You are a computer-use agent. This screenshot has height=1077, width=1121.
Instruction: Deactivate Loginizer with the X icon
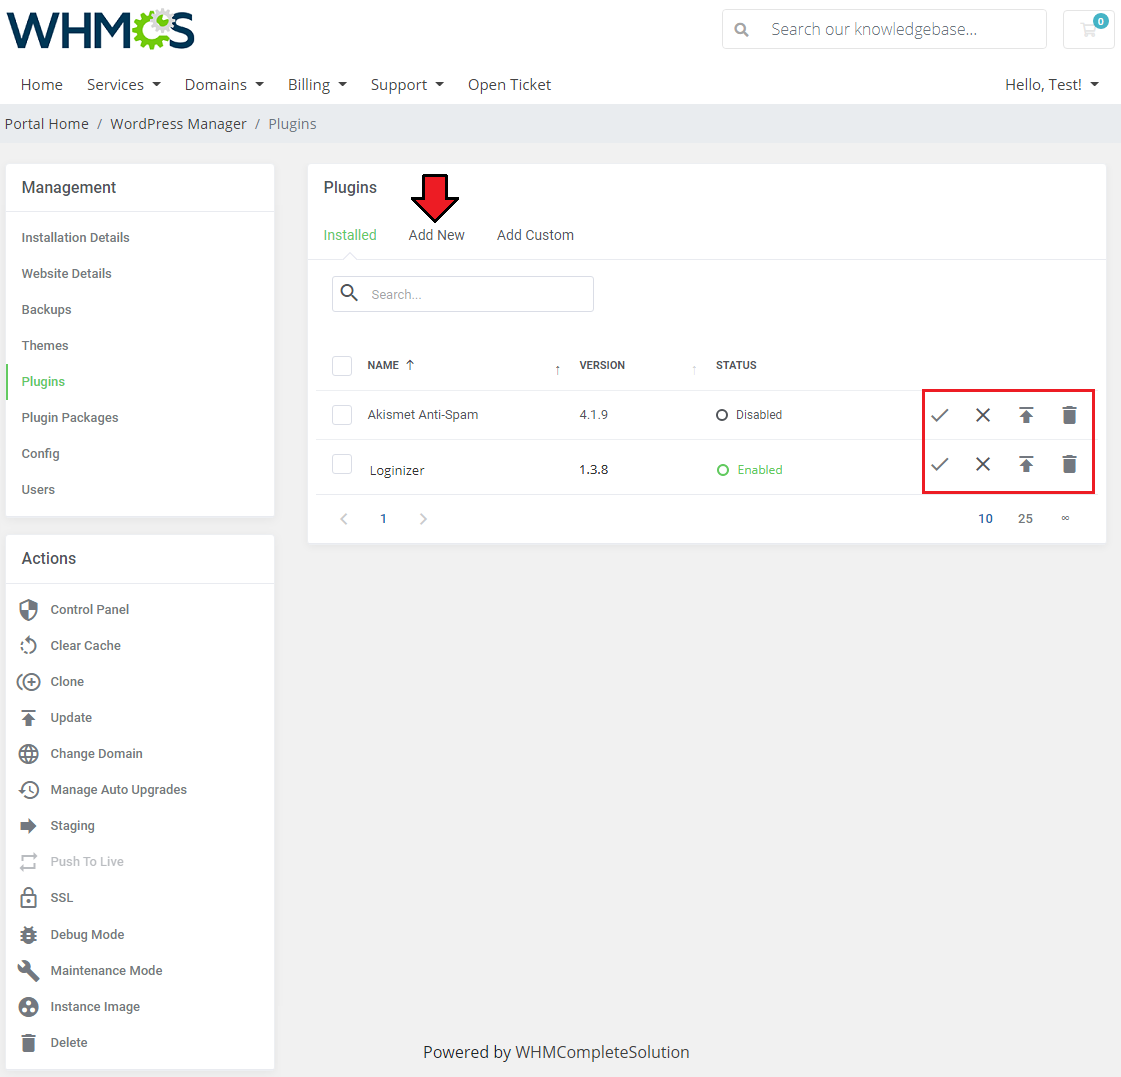[x=983, y=464]
